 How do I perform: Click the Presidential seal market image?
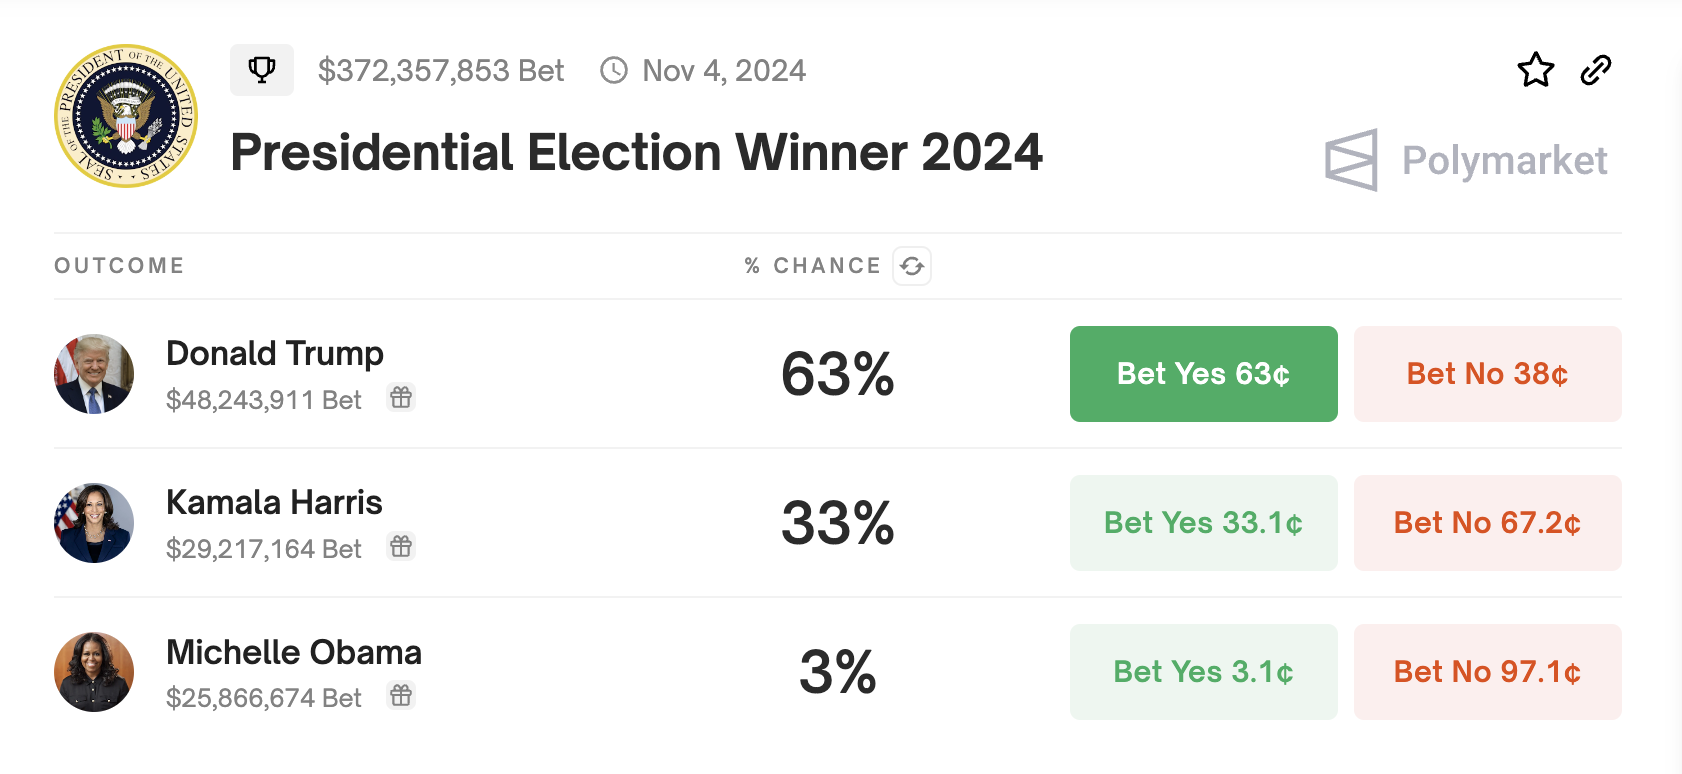point(126,116)
